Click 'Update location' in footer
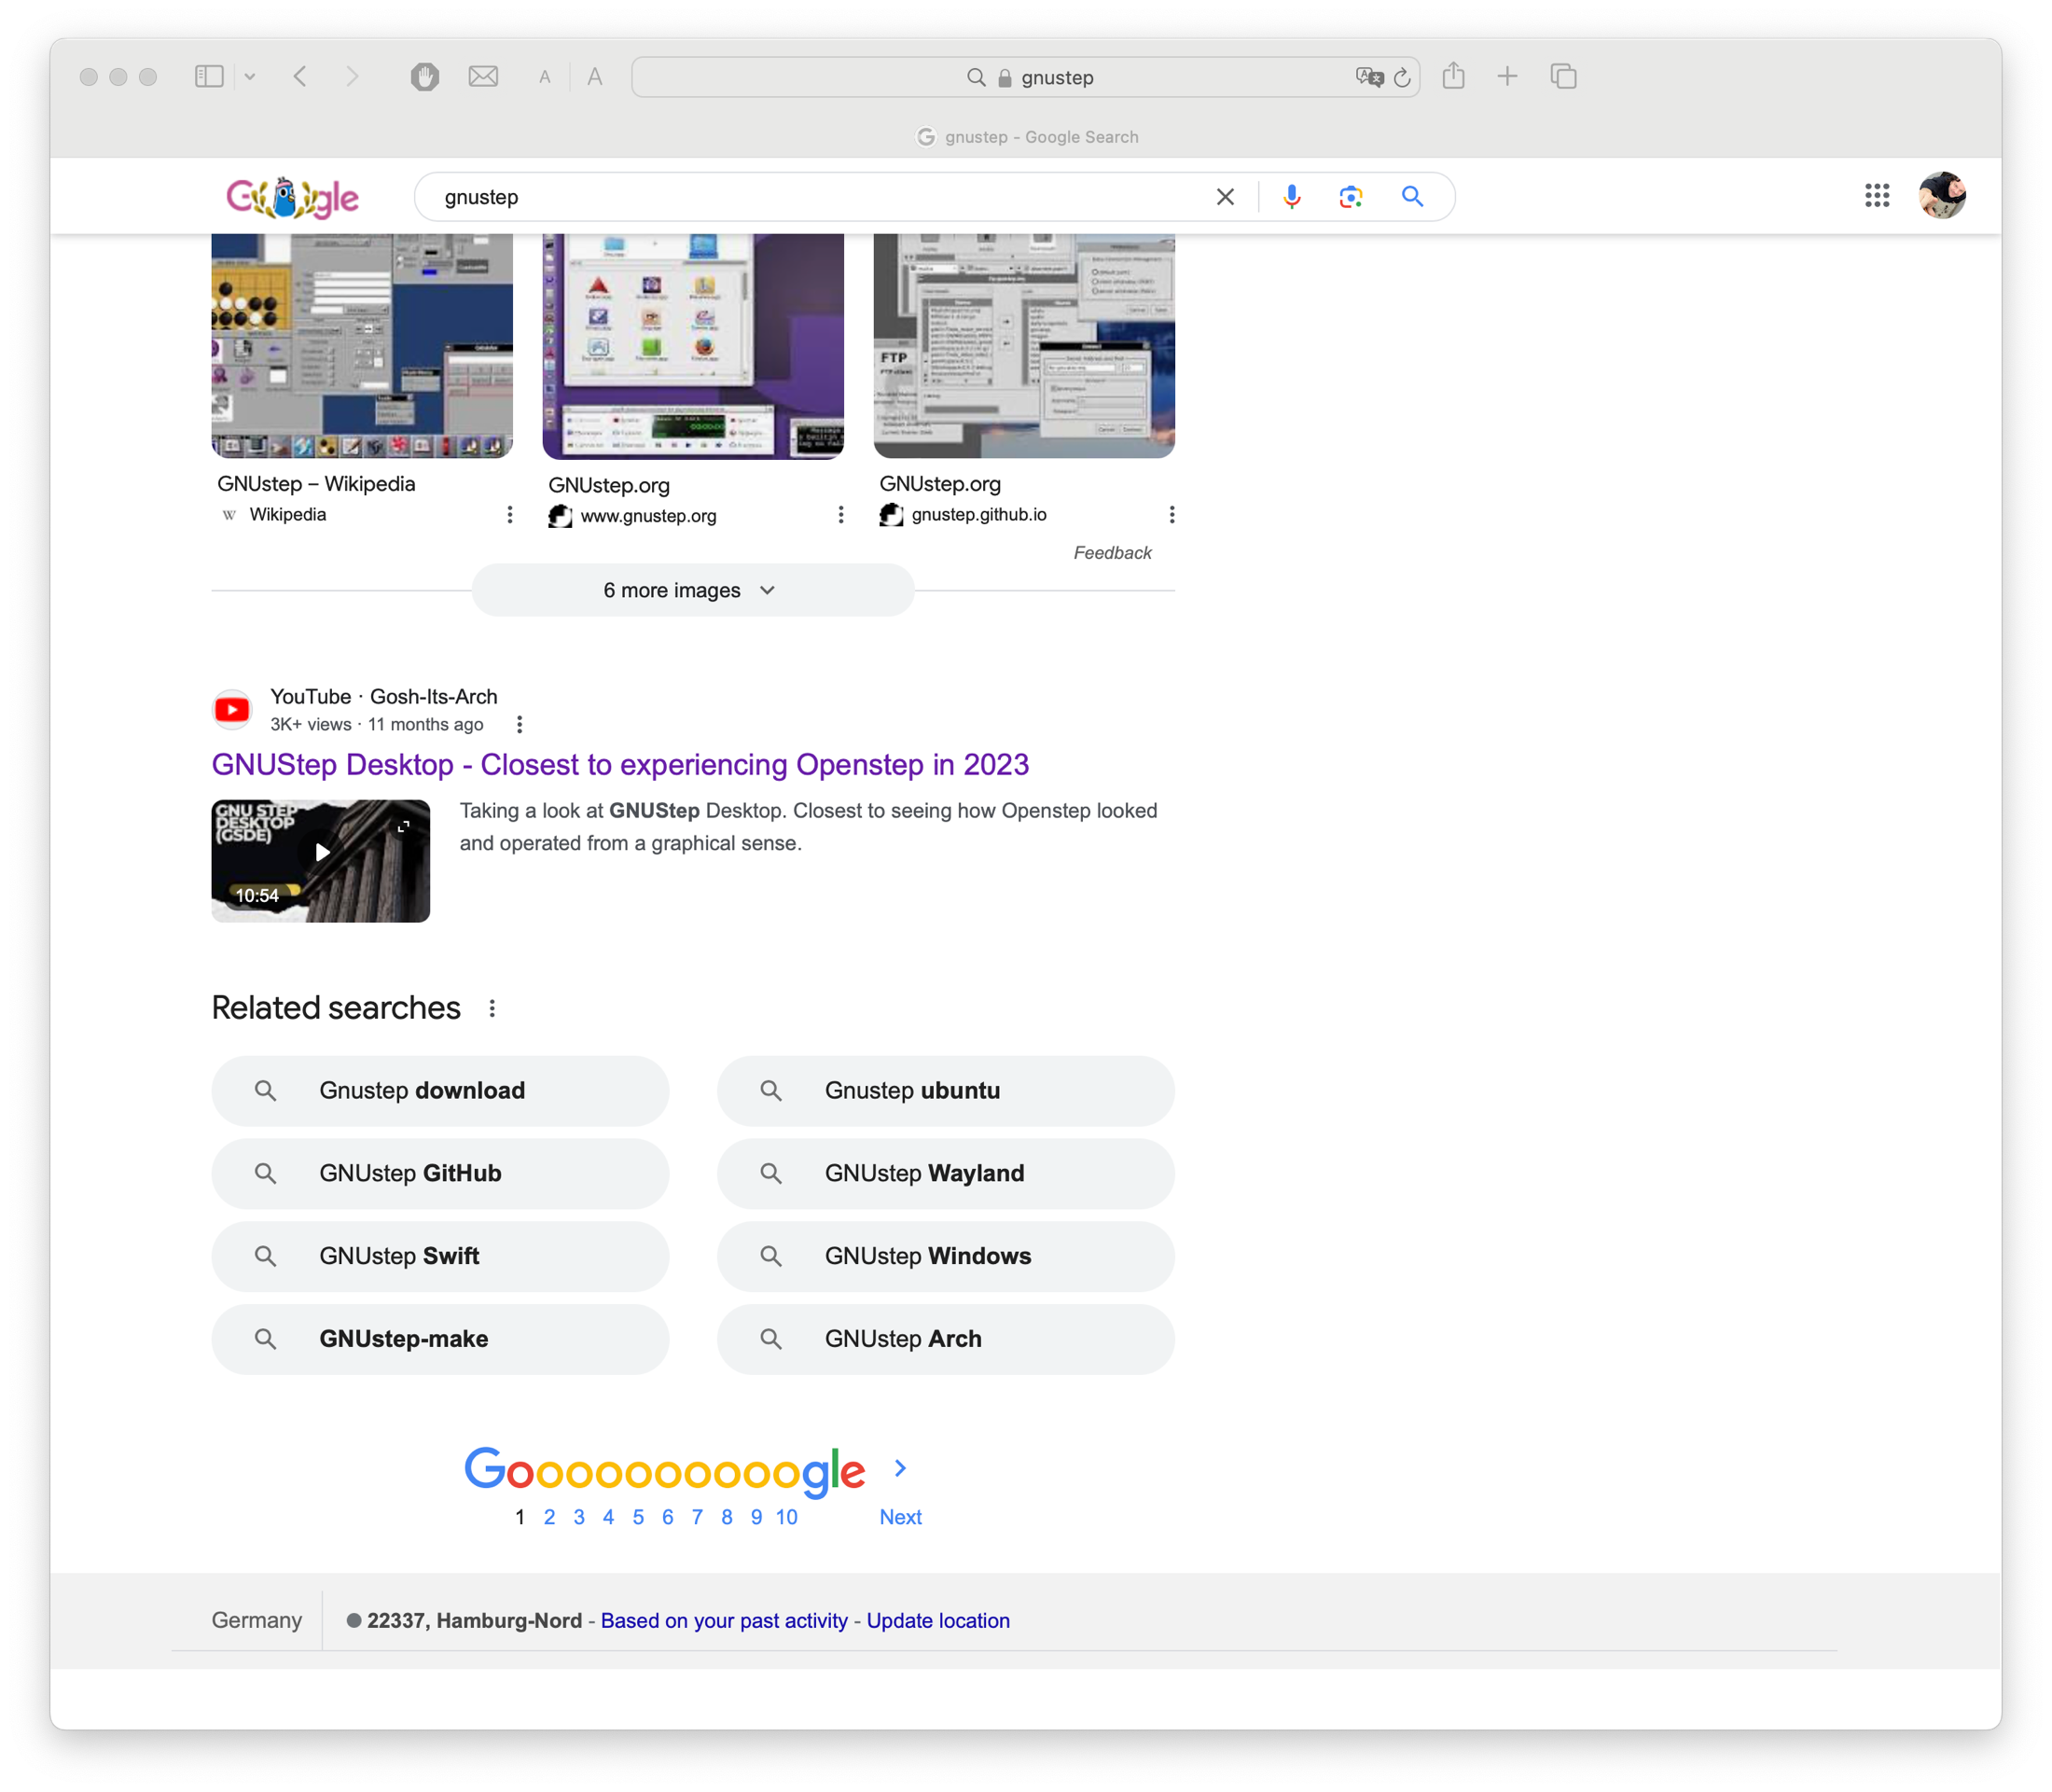 [x=938, y=1619]
